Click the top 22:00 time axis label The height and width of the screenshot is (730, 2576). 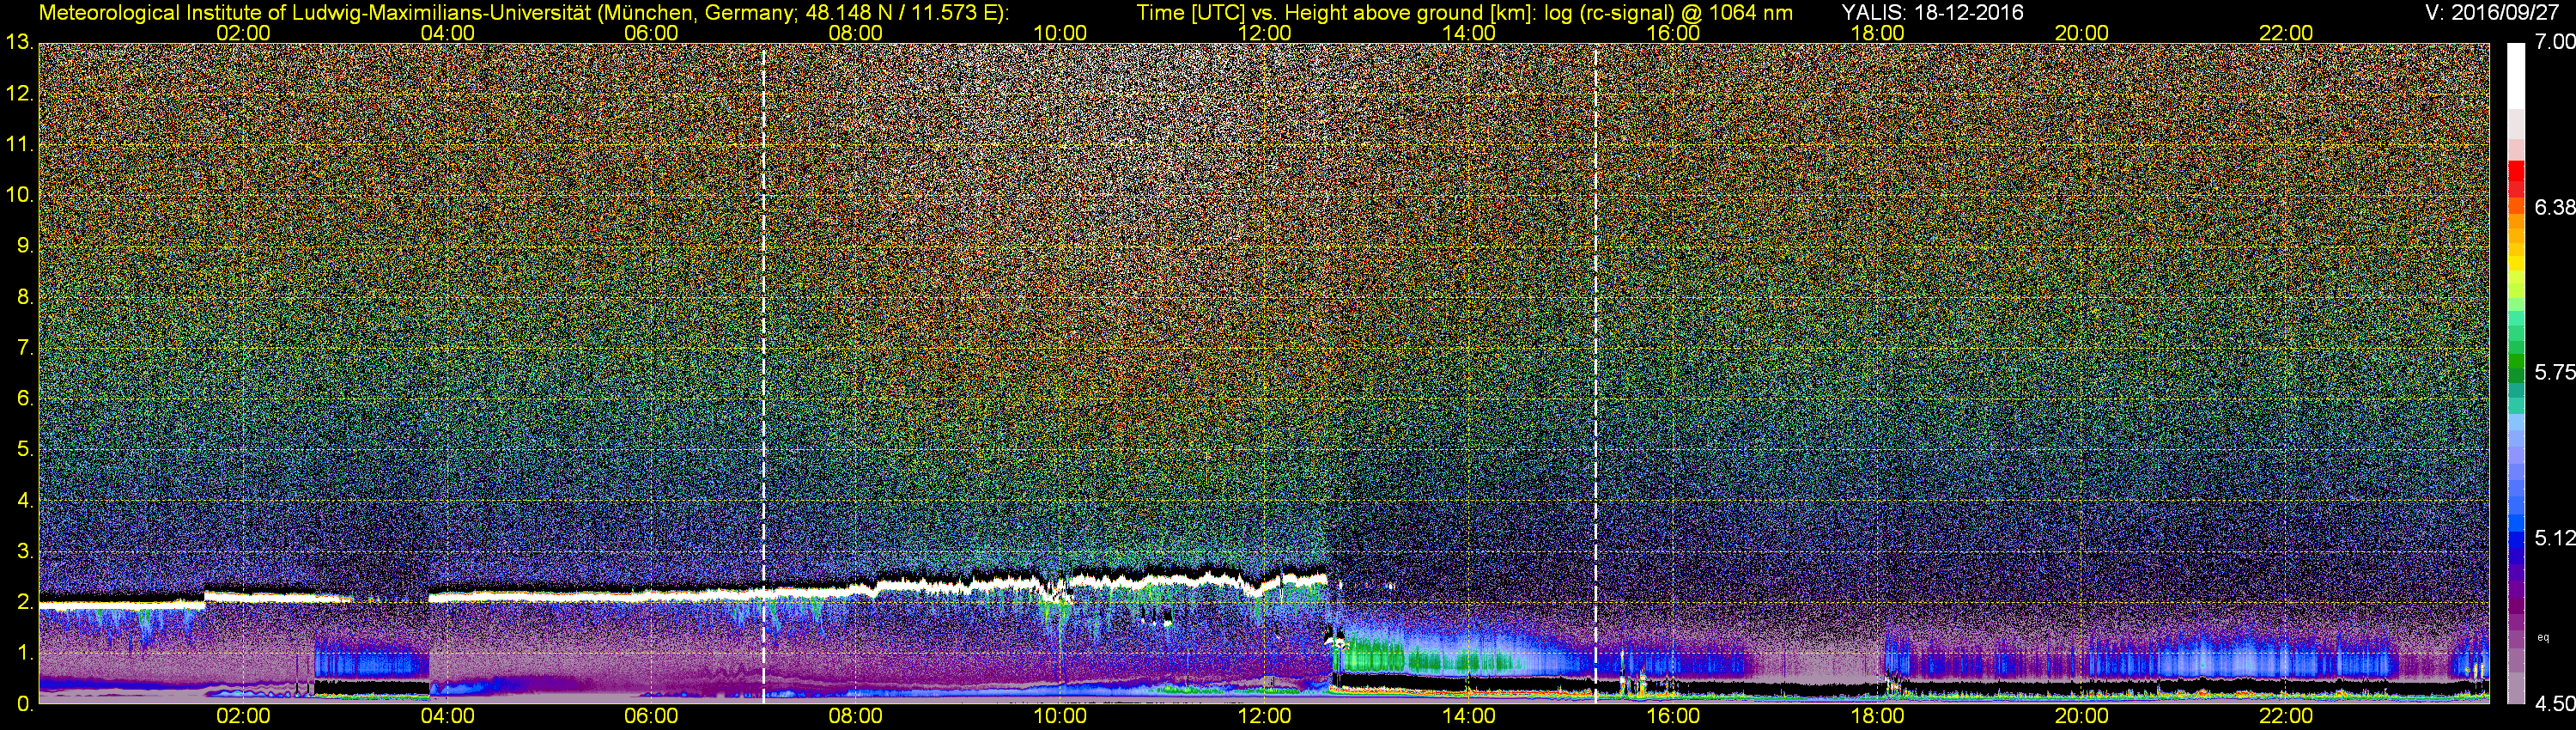[2286, 32]
